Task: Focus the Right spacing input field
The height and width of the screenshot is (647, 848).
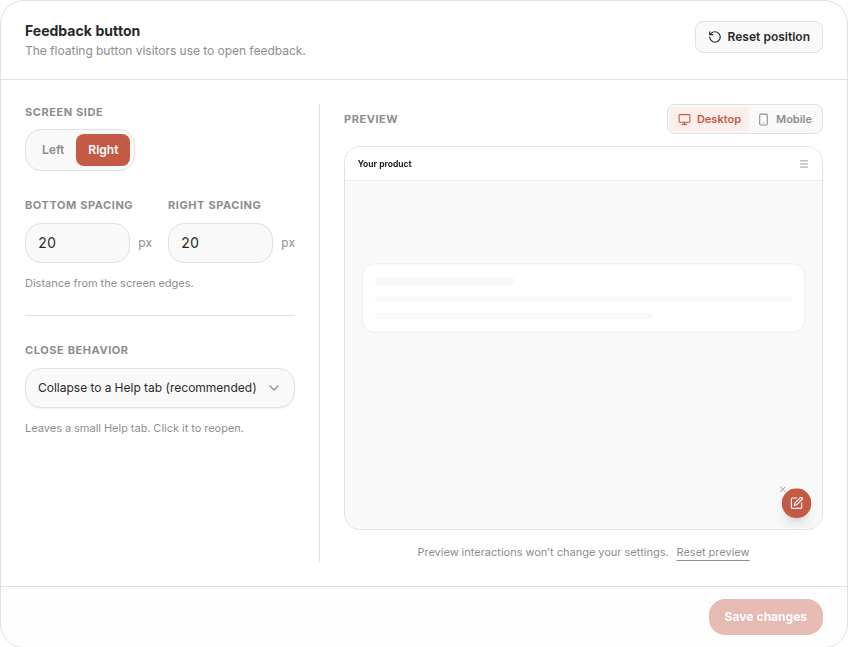Action: click(220, 243)
